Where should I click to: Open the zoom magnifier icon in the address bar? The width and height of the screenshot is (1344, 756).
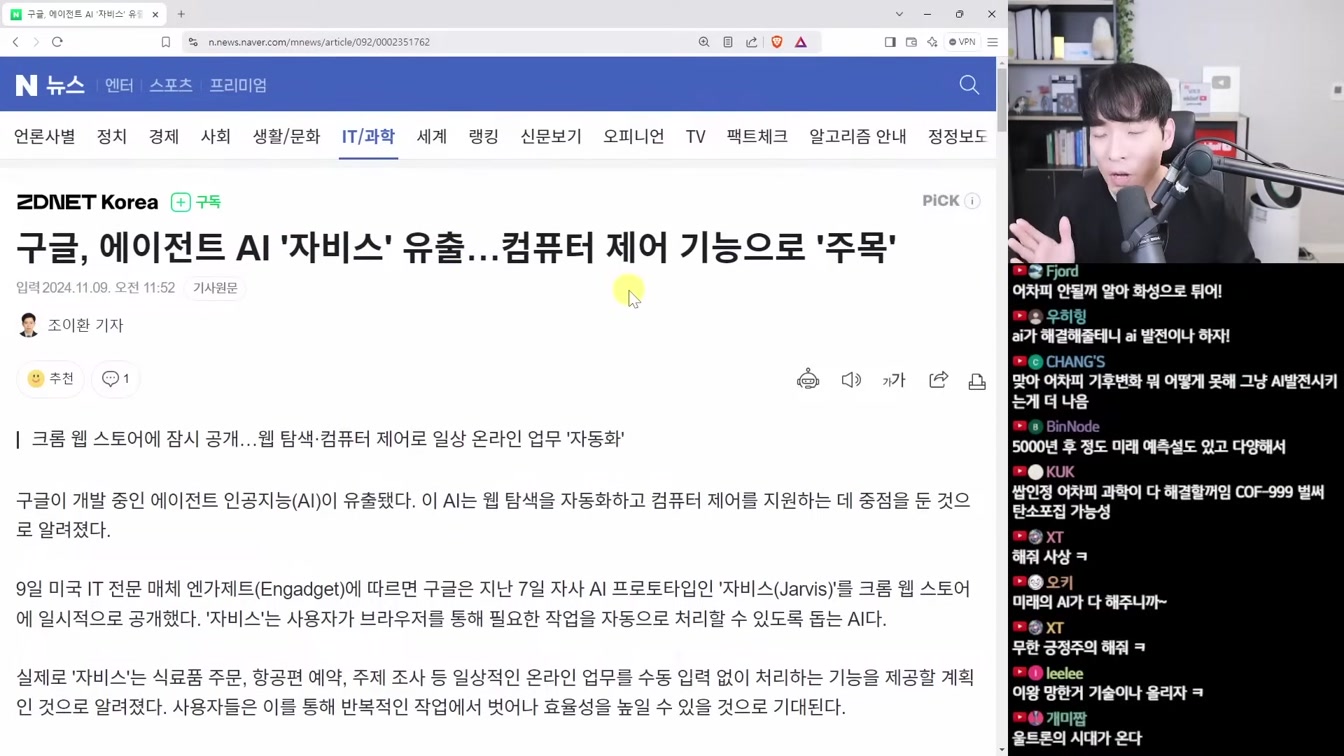coord(704,42)
